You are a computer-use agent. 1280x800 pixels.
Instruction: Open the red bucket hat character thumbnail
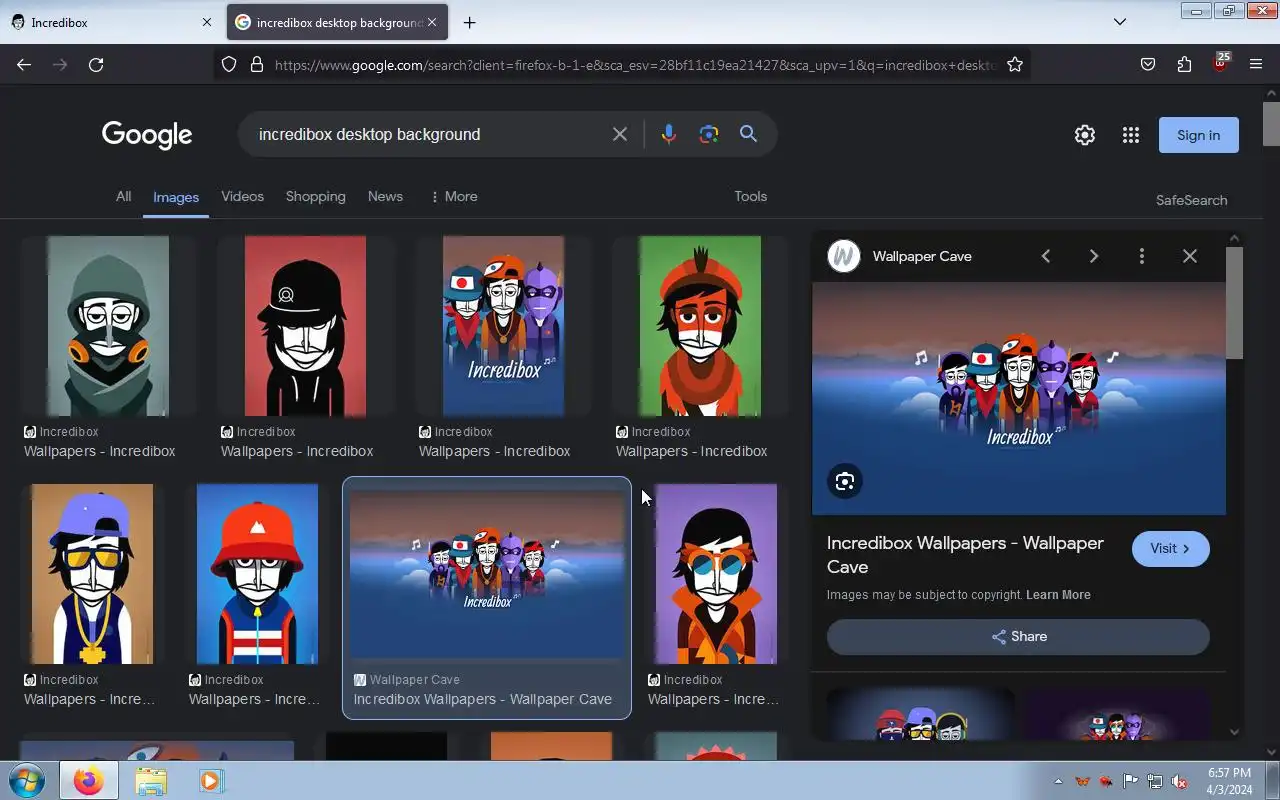point(257,574)
